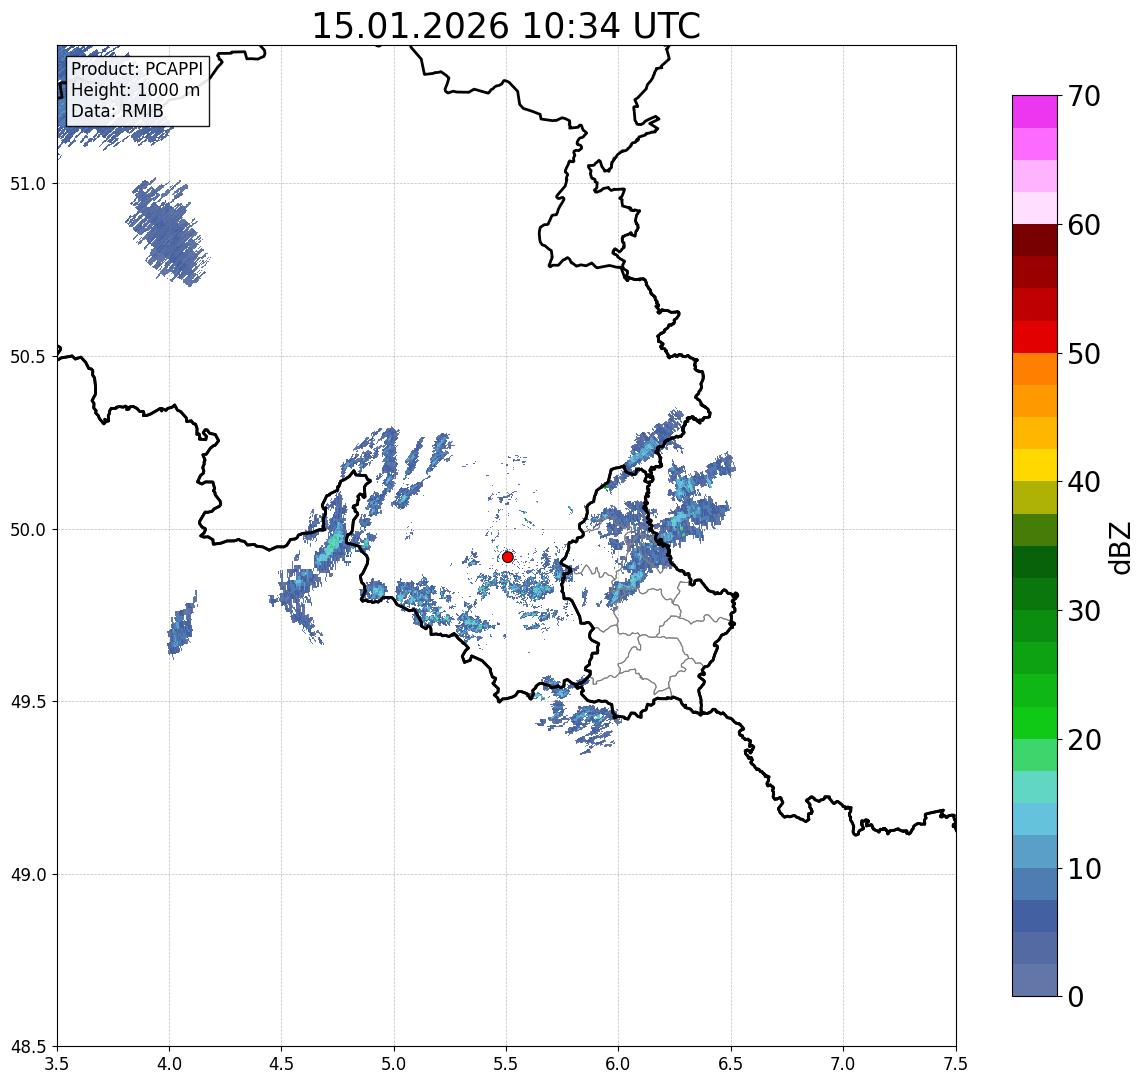Click the latitude axis label 51.0

(28, 184)
